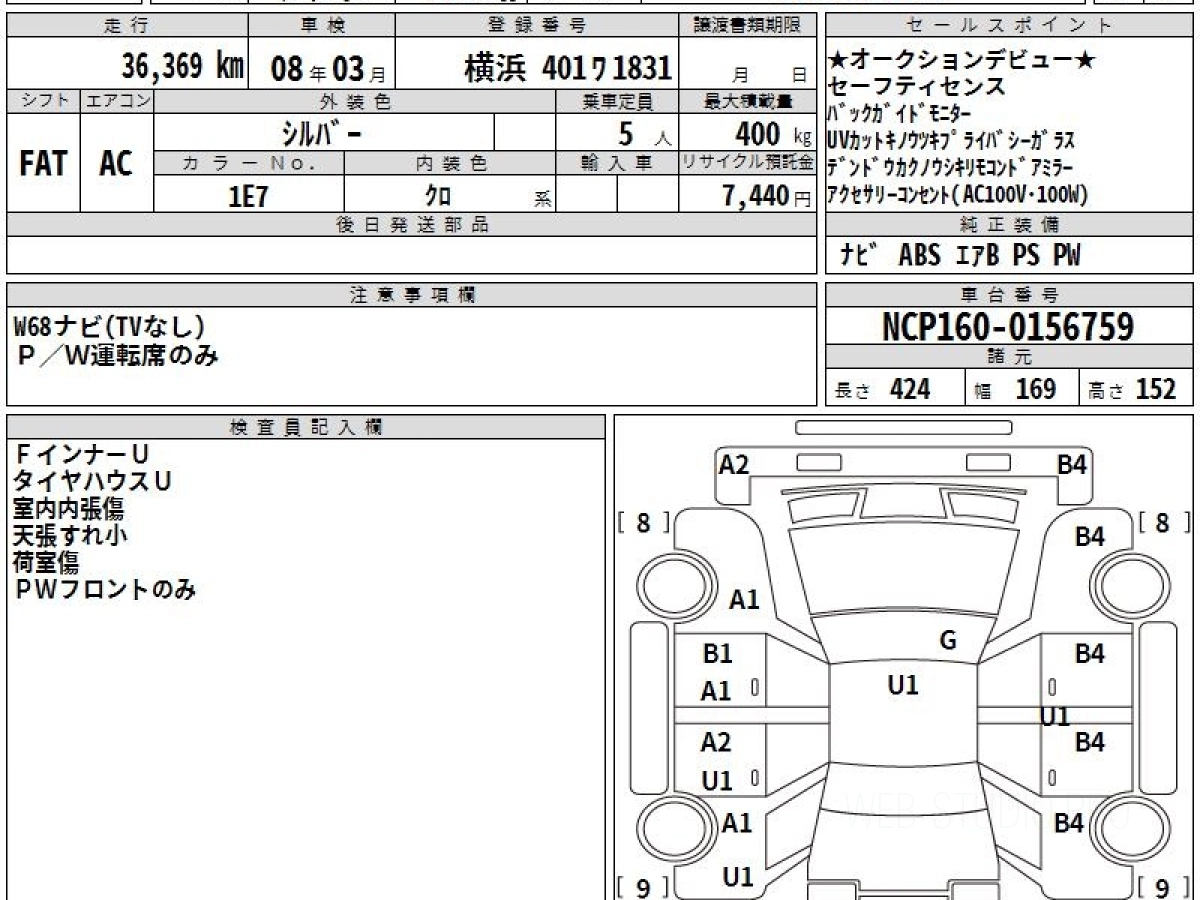Select the W68ナビ(TVなし) note

[110, 326]
